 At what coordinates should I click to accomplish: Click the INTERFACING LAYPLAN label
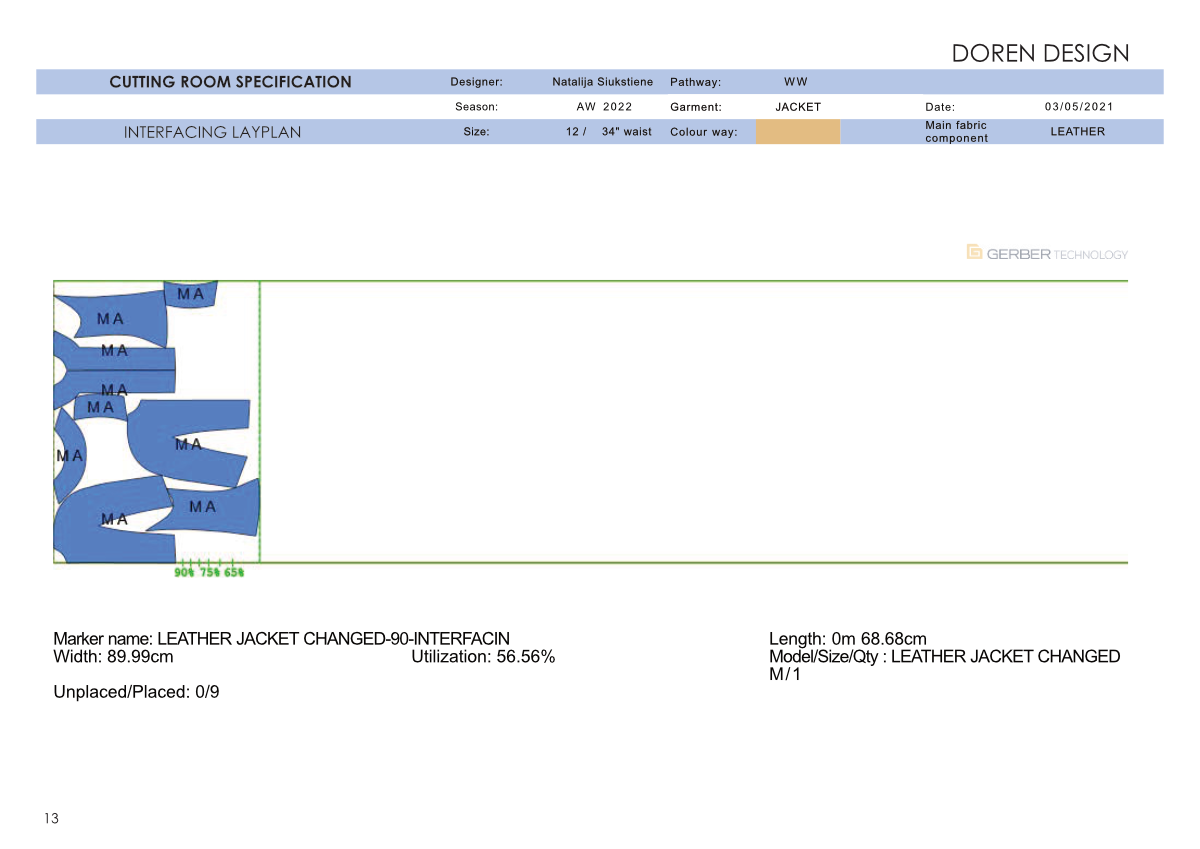click(212, 132)
